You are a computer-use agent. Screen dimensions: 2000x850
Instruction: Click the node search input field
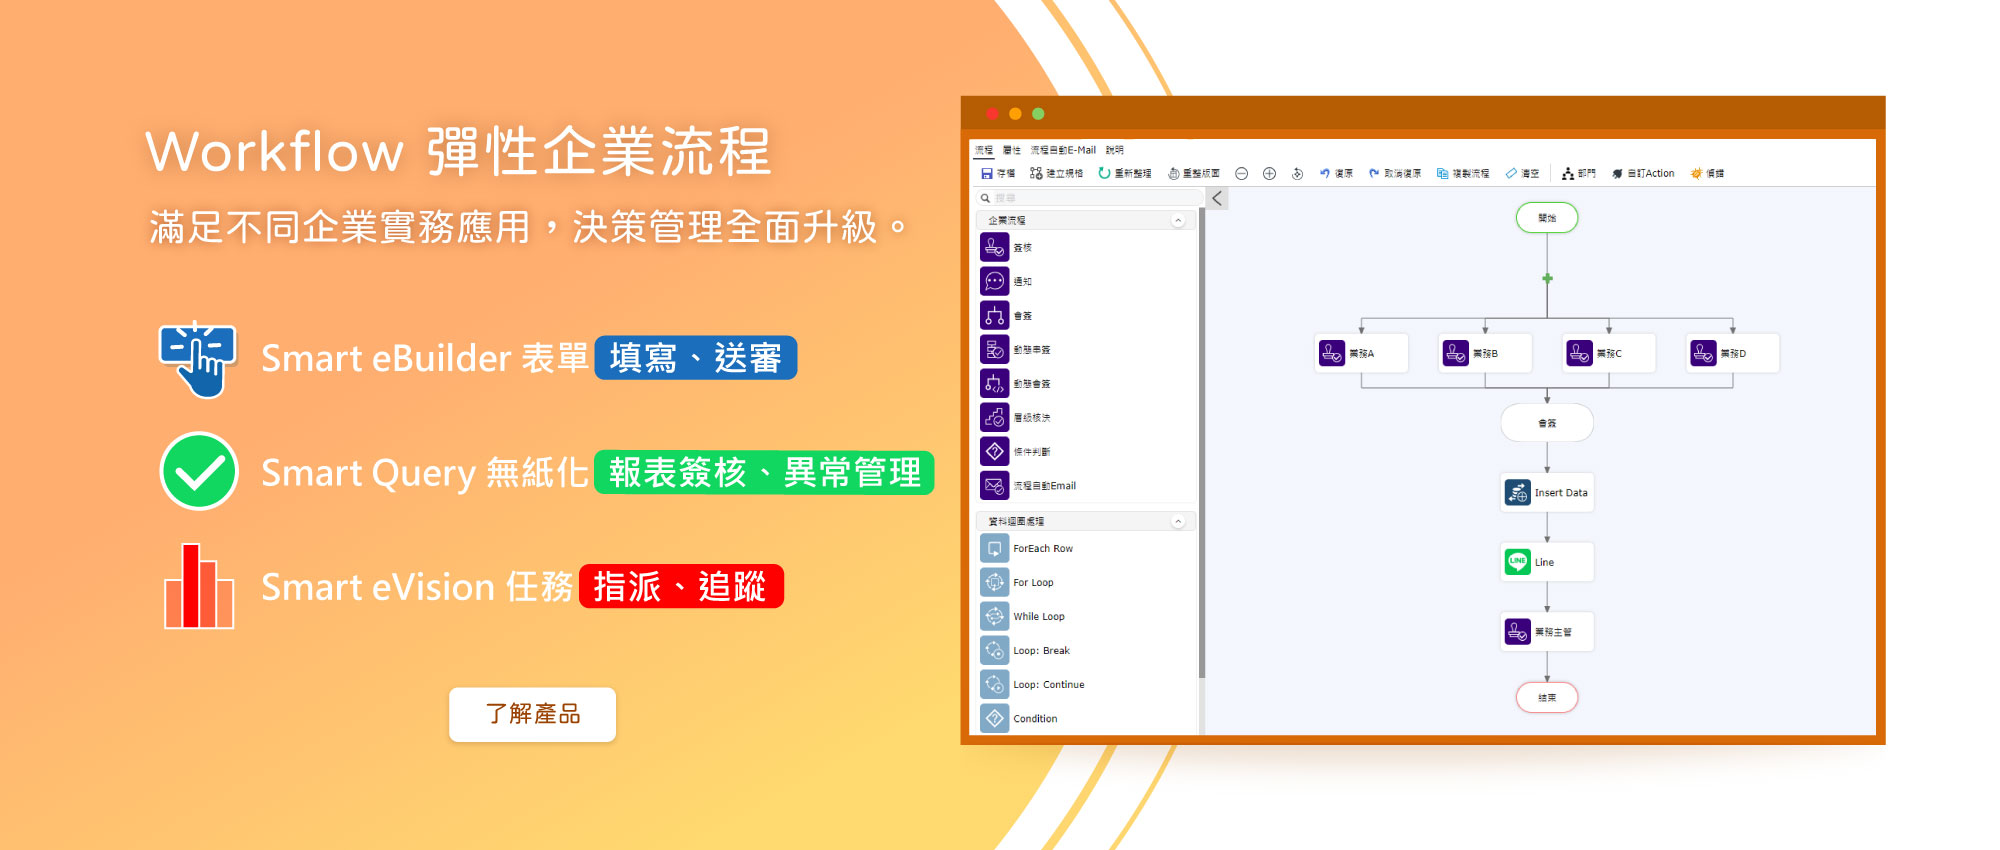[x=1090, y=198]
